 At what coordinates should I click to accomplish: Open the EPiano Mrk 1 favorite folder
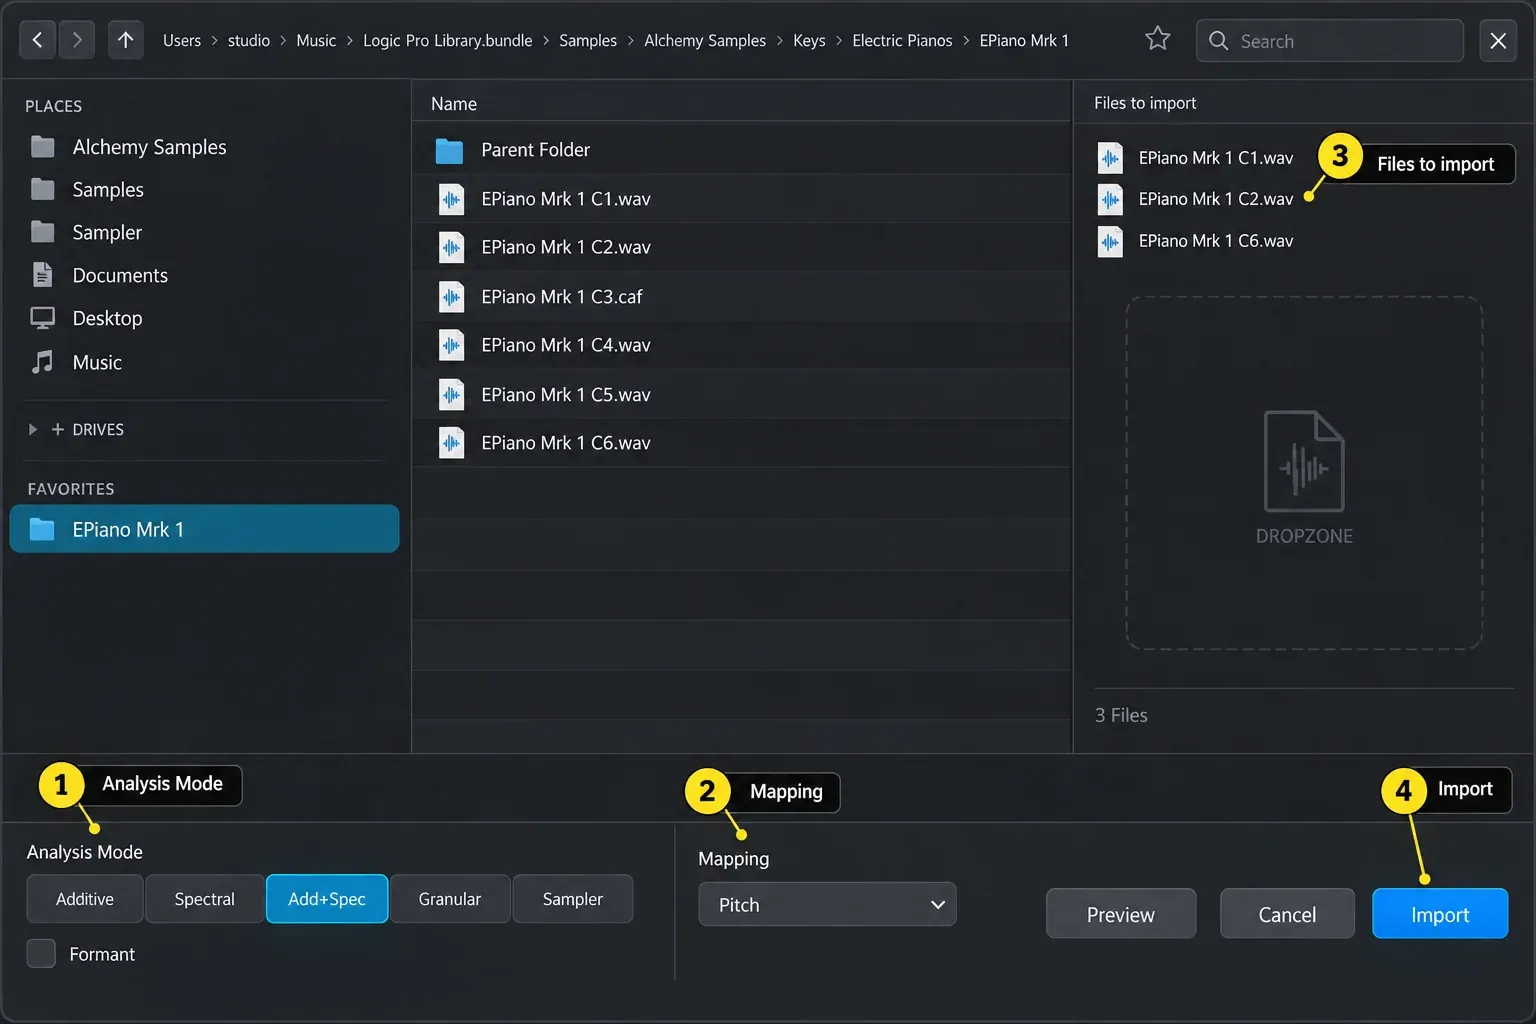(204, 529)
